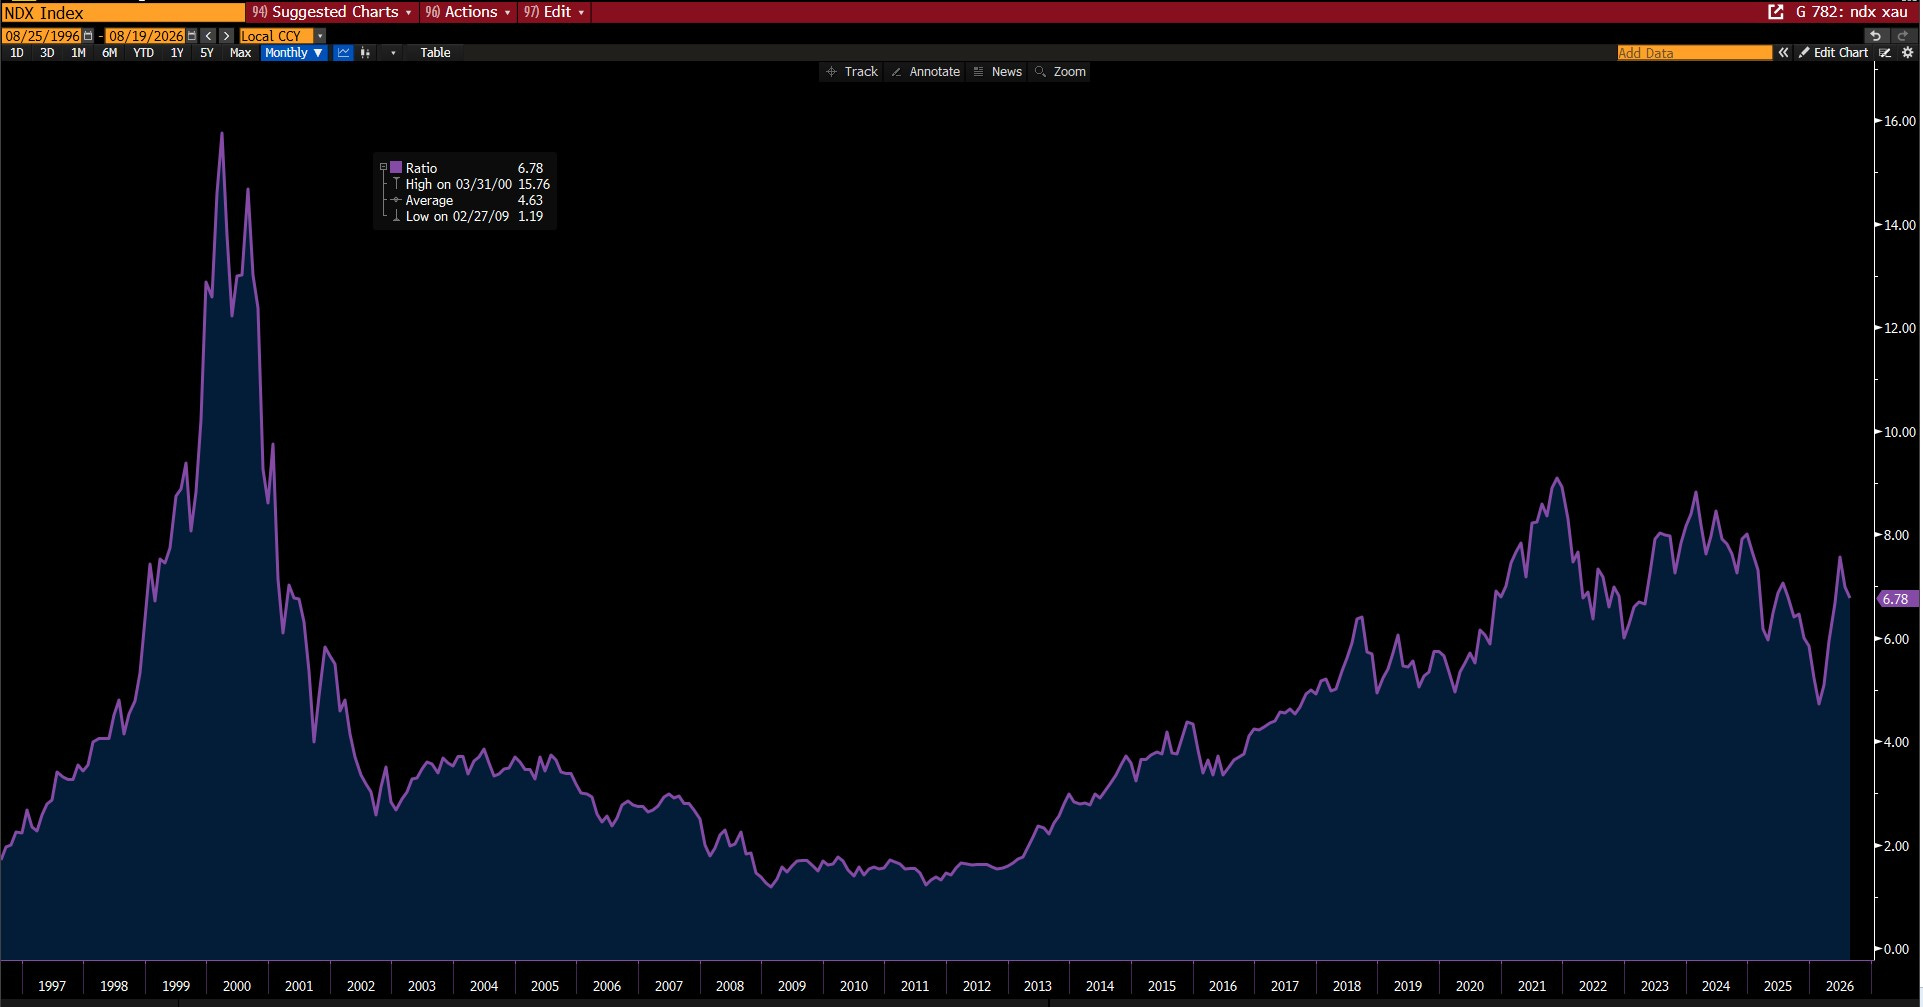The height and width of the screenshot is (1007, 1923).
Task: Click the 6.78 current value label on axis
Action: [x=1896, y=599]
